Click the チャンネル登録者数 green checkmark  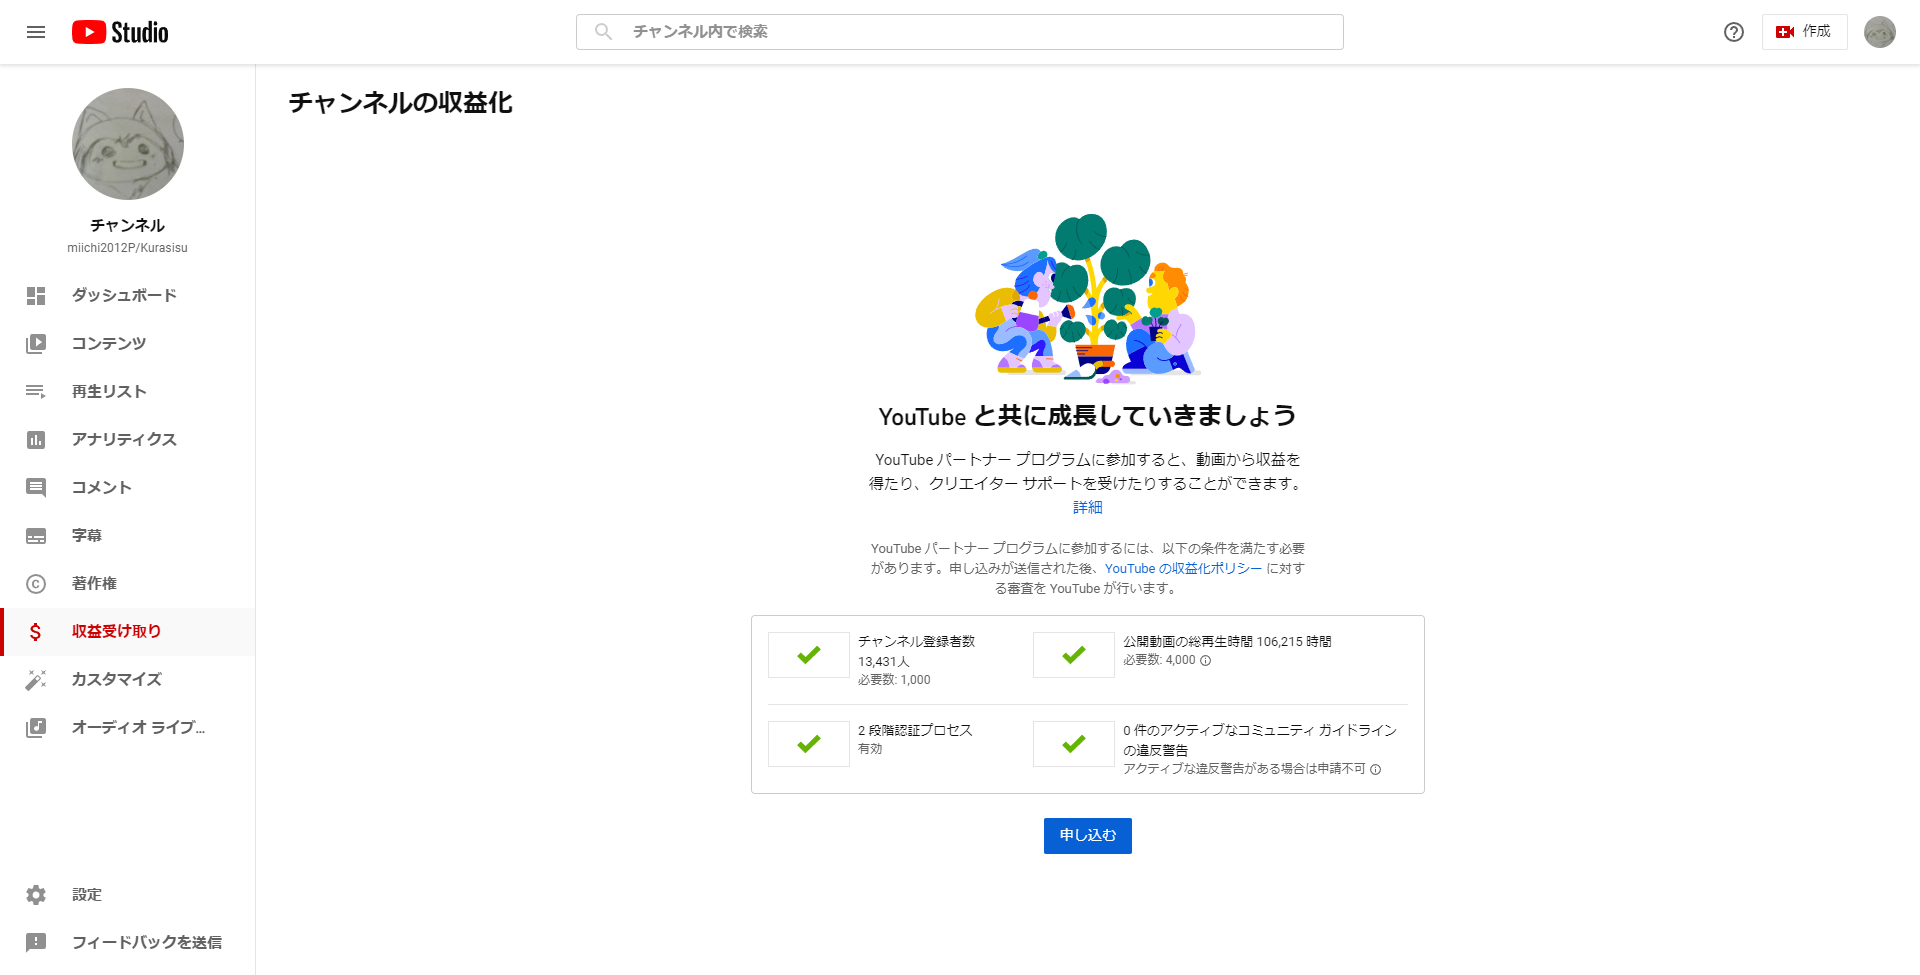[809, 655]
